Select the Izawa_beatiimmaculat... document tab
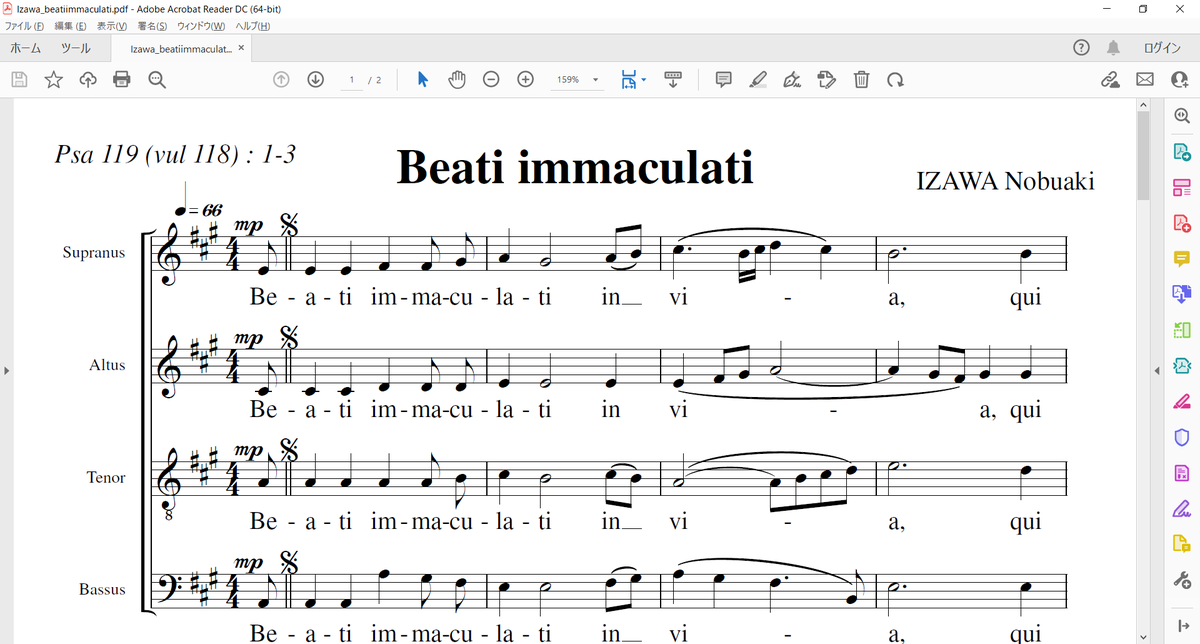Viewport: 1200px width, 644px height. 181,48
